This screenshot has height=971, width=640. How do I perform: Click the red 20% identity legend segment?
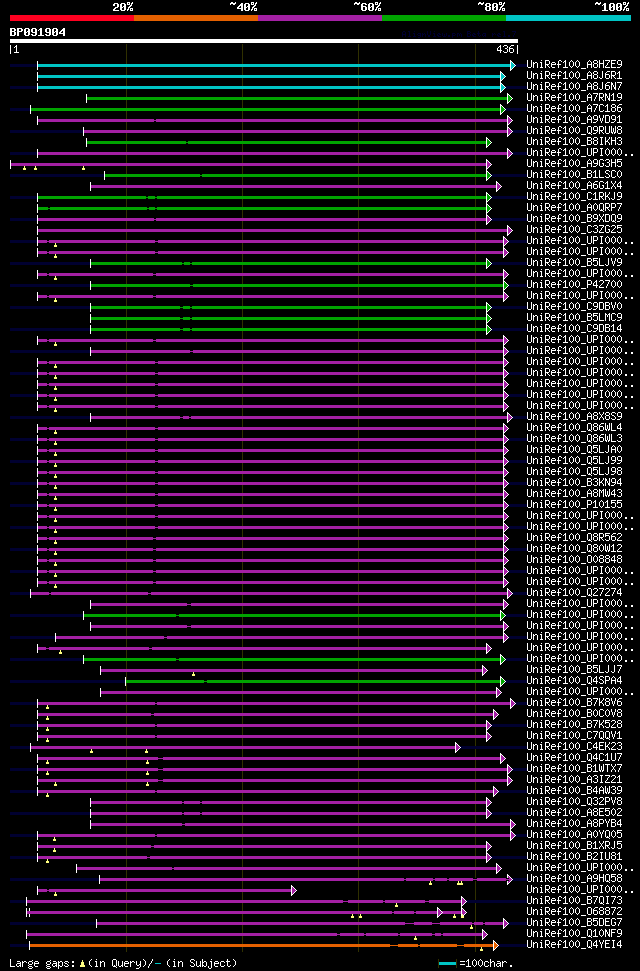[x=72, y=18]
